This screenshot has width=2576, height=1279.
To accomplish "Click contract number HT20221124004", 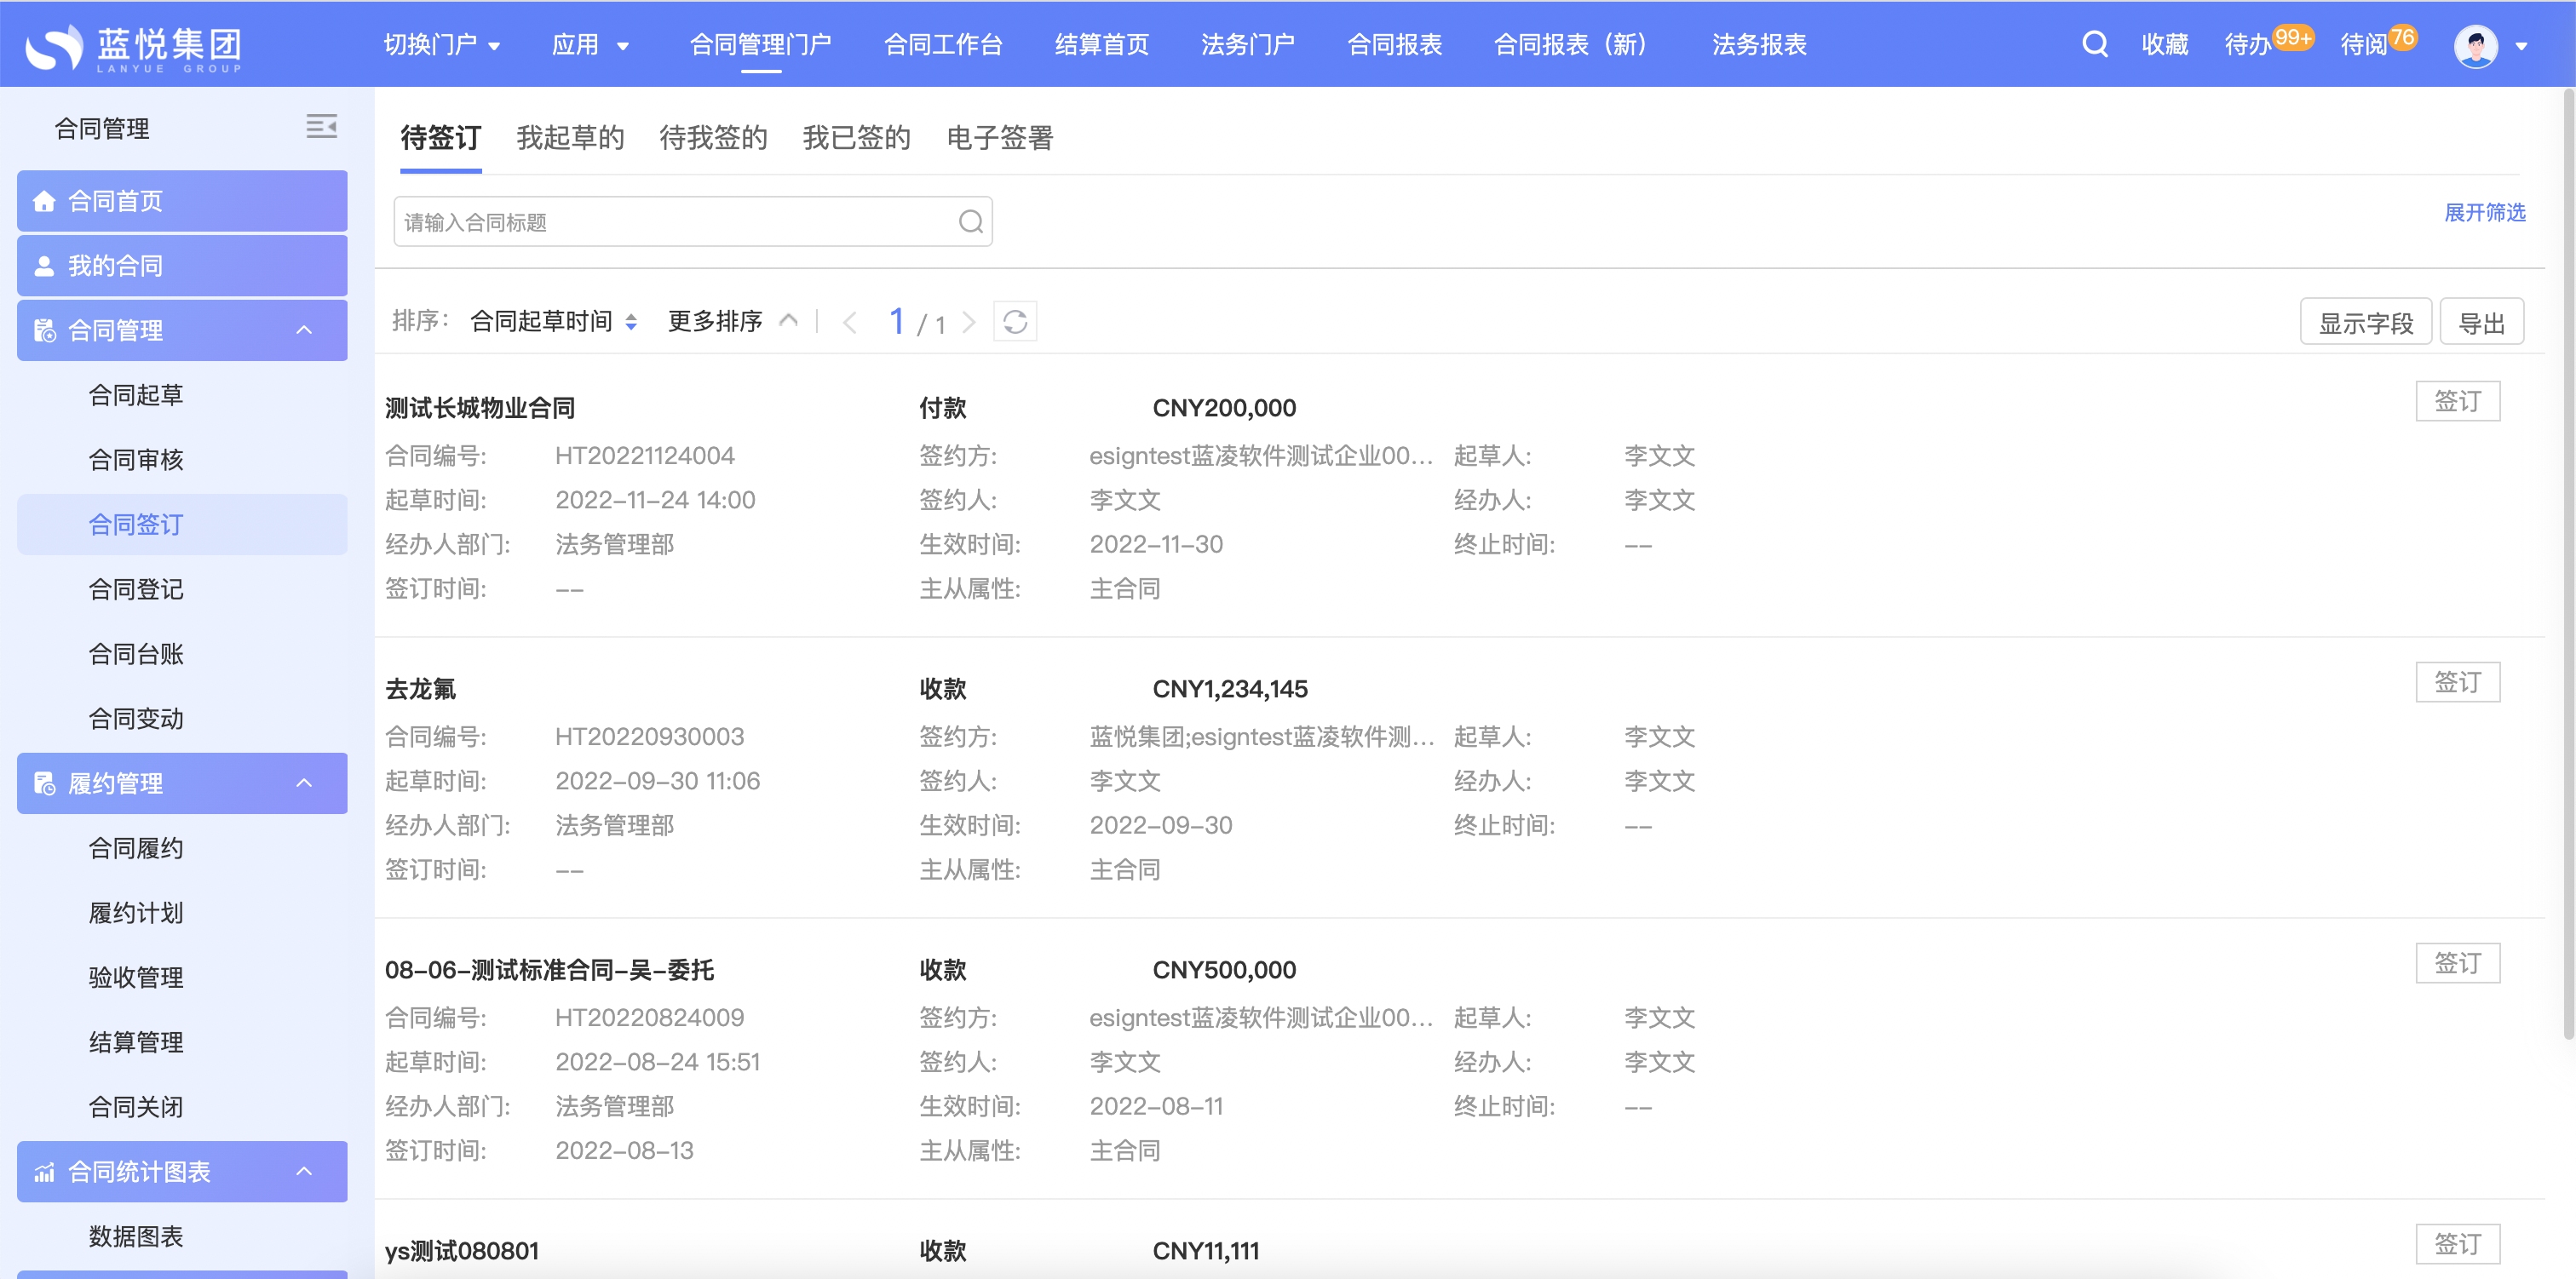I will 645,456.
